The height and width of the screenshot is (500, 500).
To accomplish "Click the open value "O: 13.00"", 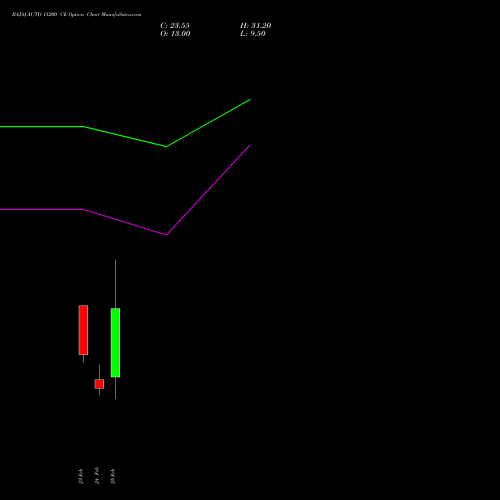I will click(x=175, y=34).
